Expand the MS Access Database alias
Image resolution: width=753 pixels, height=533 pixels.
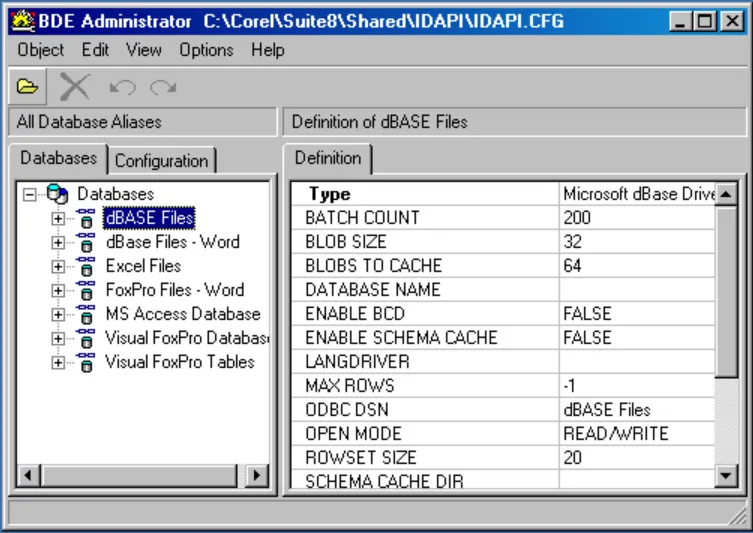pos(58,315)
